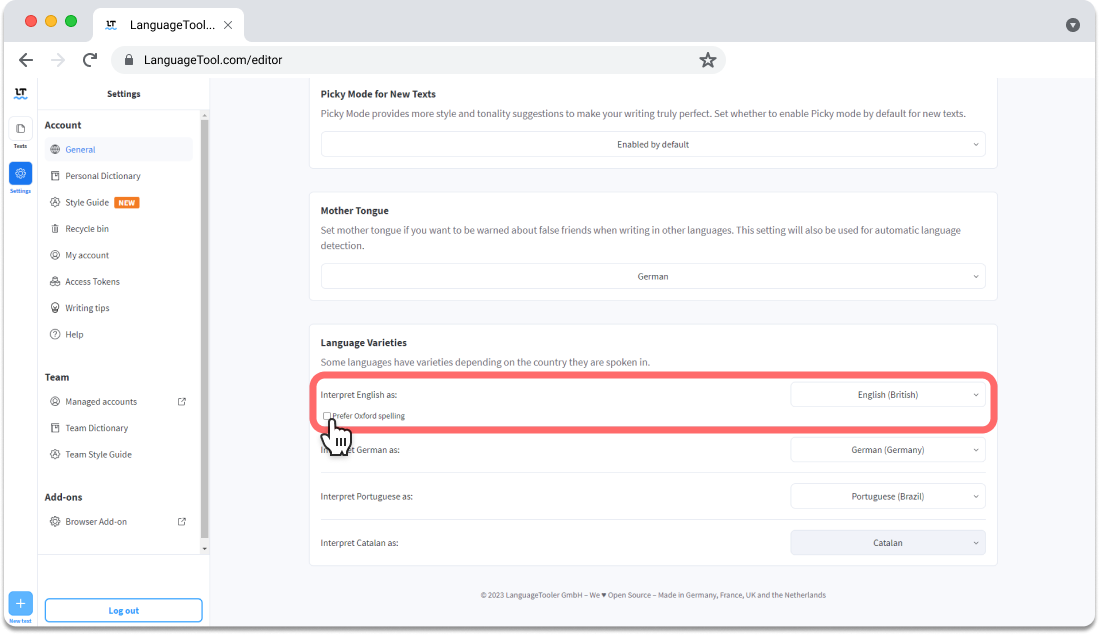The height and width of the screenshot is (635, 1099).
Task: Click the lock icon in the address bar
Action: (129, 60)
